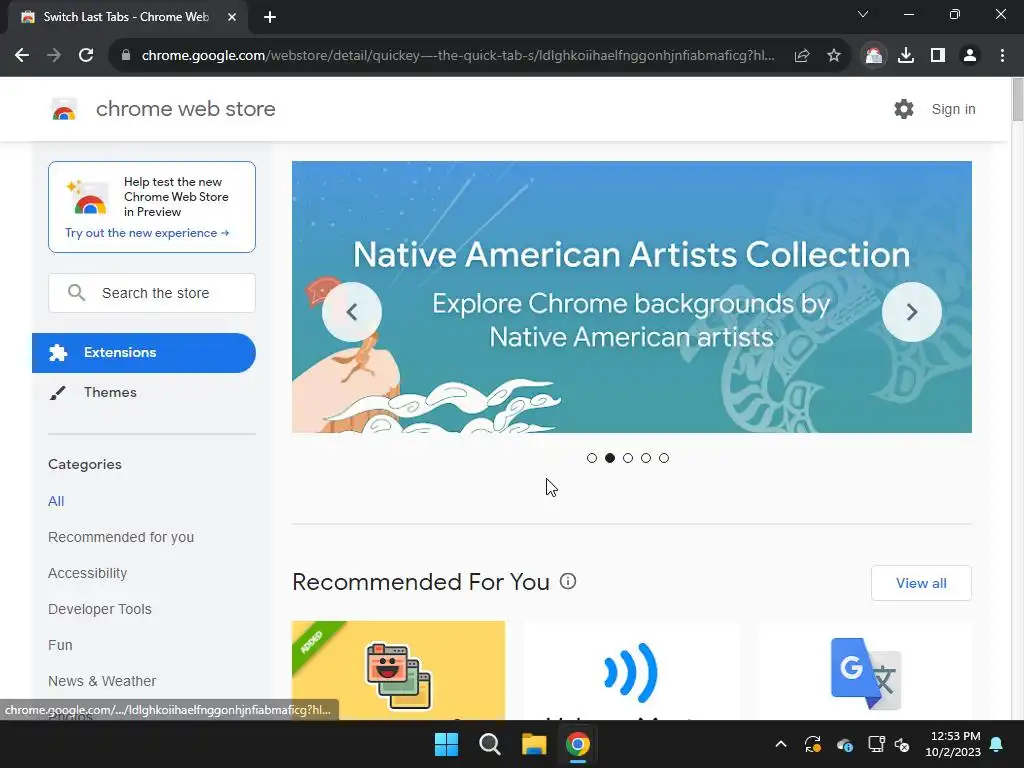The width and height of the screenshot is (1024, 768).
Task: Select fourth carousel dot
Action: [646, 458]
